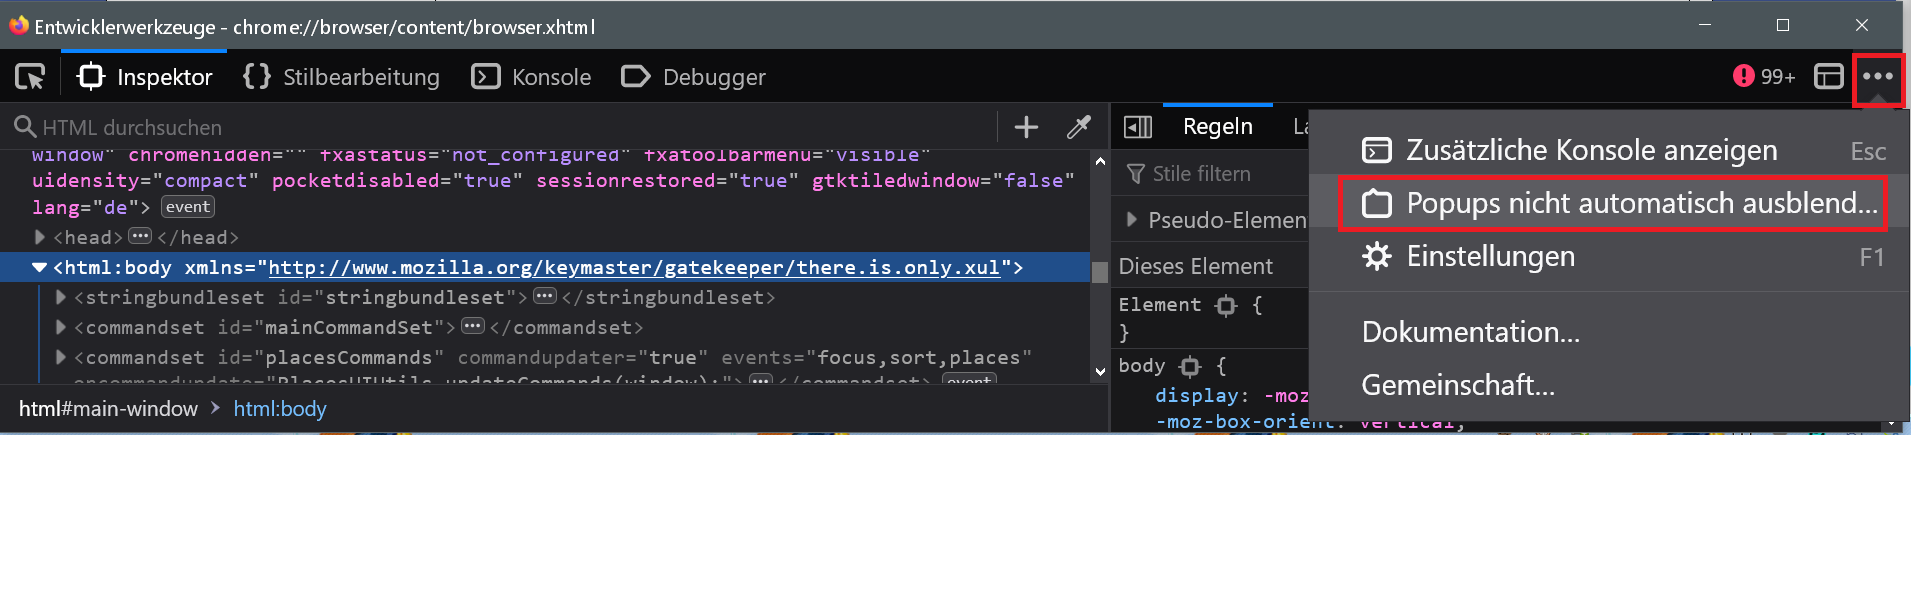Image resolution: width=1911 pixels, height=613 pixels.
Task: Choose the frame selection icon
Action: tap(1828, 77)
